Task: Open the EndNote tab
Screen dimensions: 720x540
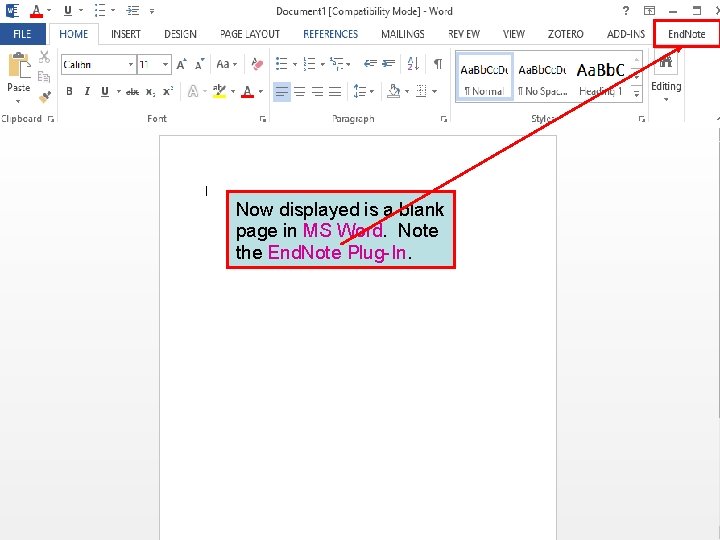Action: click(x=686, y=34)
